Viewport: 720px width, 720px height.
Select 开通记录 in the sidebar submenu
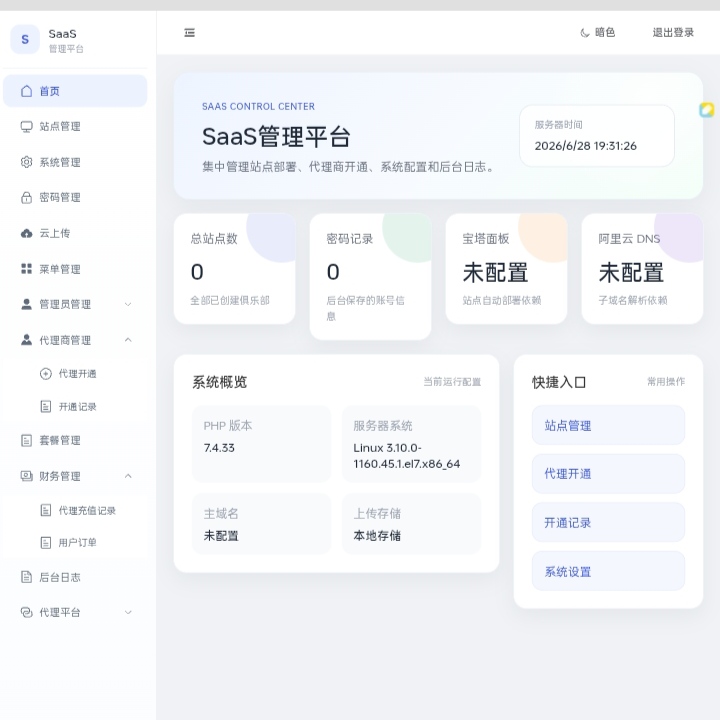tap(75, 406)
